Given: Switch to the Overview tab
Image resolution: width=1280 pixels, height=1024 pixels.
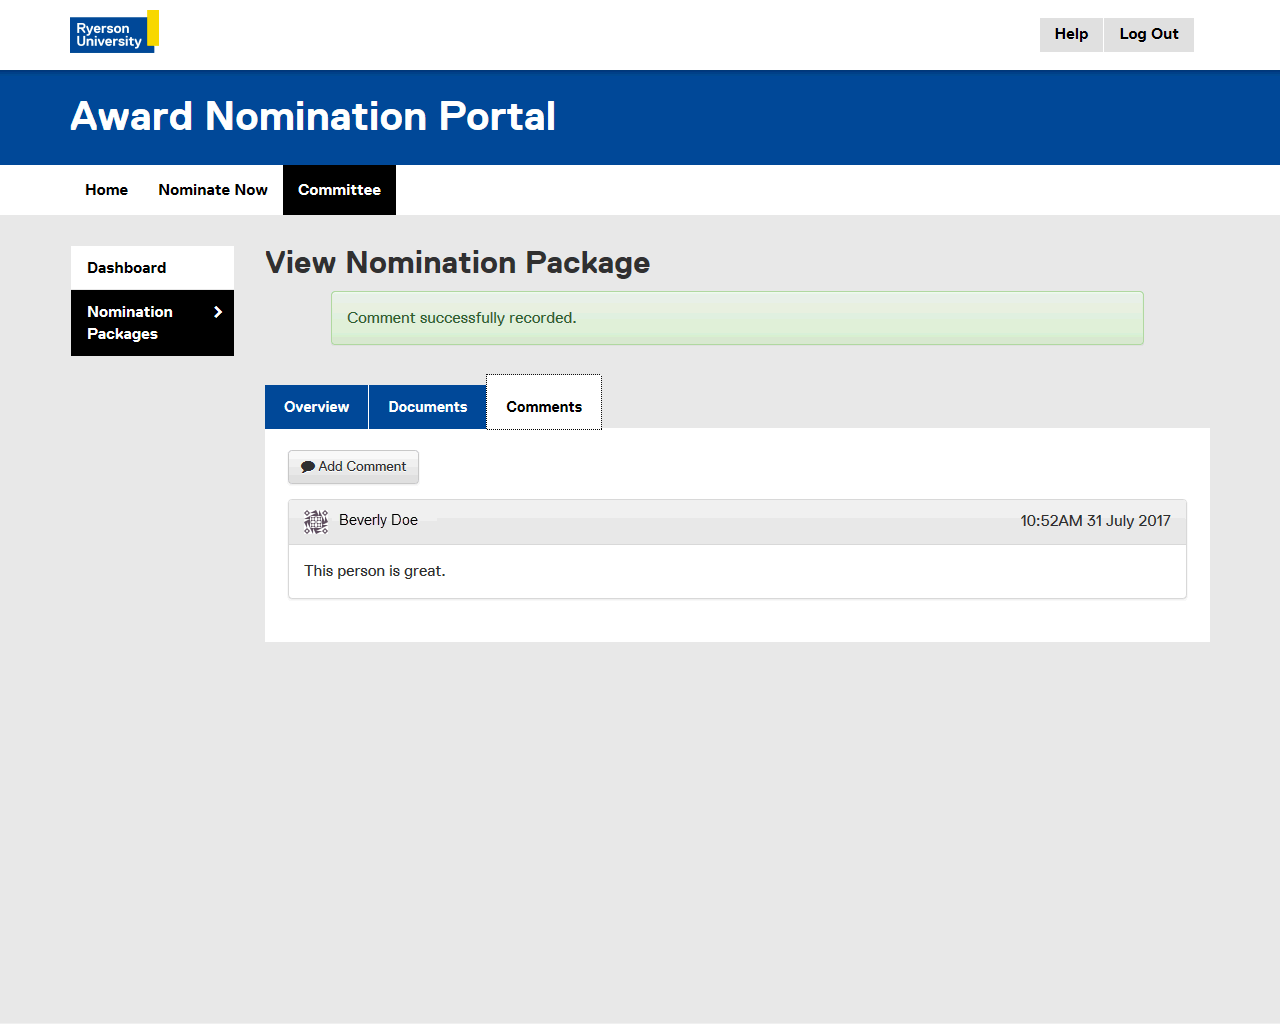Looking at the screenshot, I should click(x=316, y=407).
